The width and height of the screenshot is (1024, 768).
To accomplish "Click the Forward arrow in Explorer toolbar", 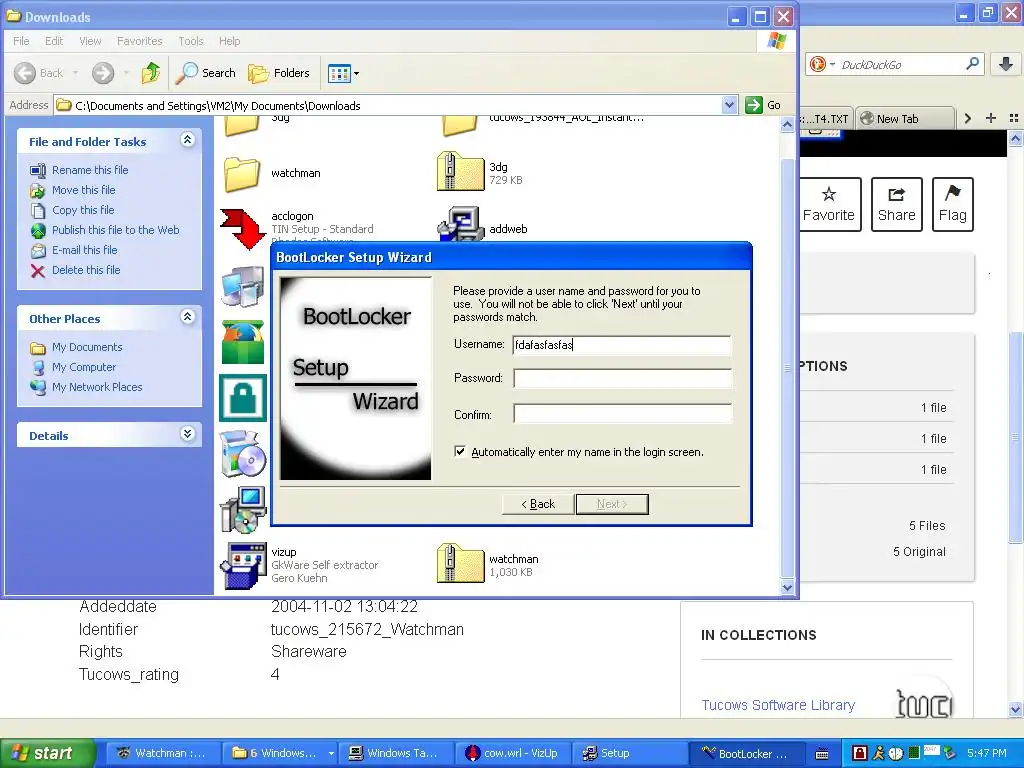I will point(103,72).
